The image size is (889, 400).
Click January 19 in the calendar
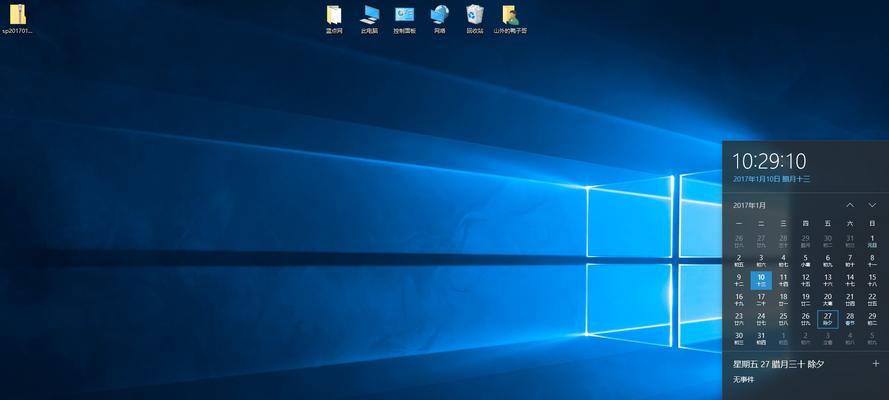point(805,300)
